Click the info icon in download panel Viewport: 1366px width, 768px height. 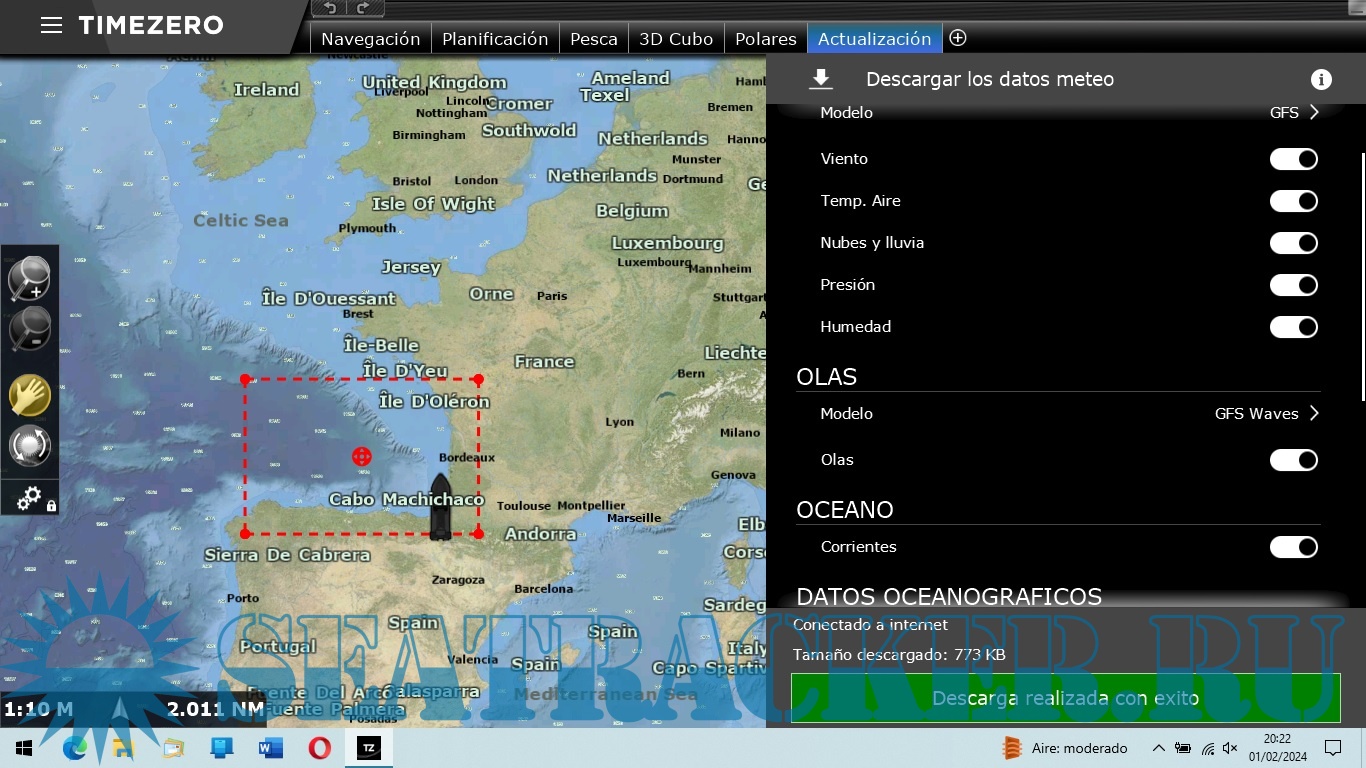1321,80
